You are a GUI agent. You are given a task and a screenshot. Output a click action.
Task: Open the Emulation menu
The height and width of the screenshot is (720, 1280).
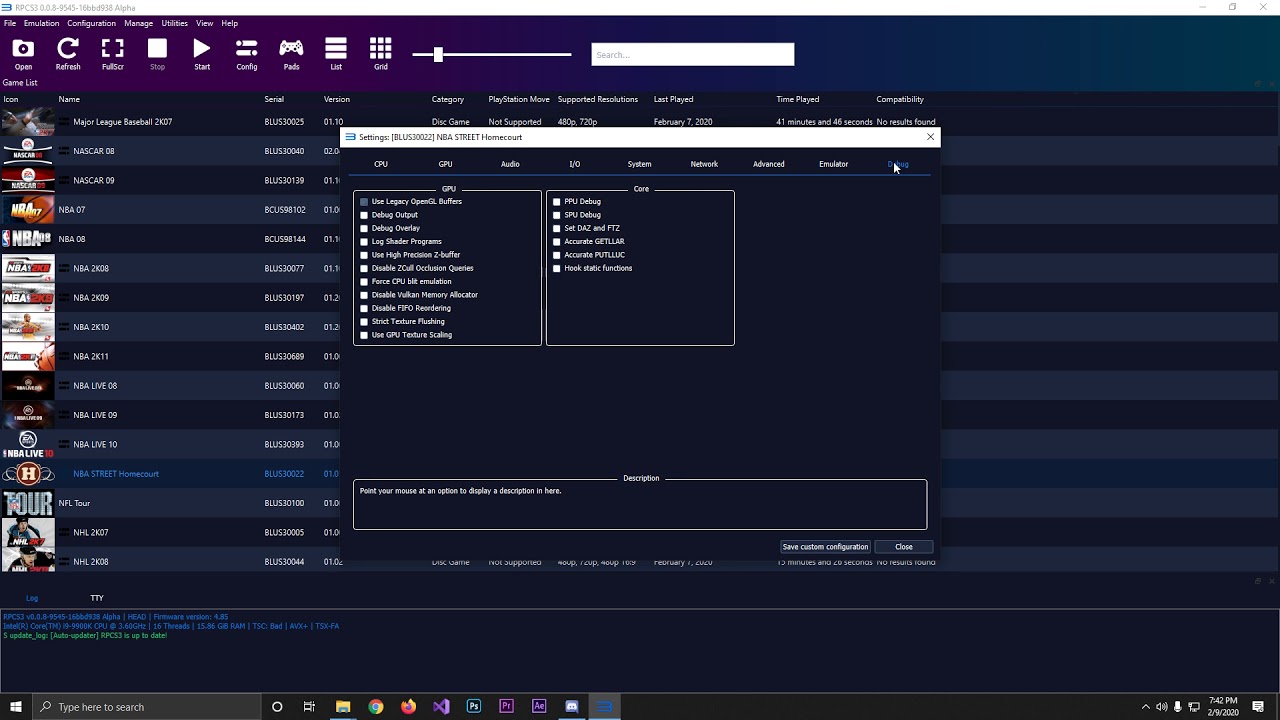(41, 23)
